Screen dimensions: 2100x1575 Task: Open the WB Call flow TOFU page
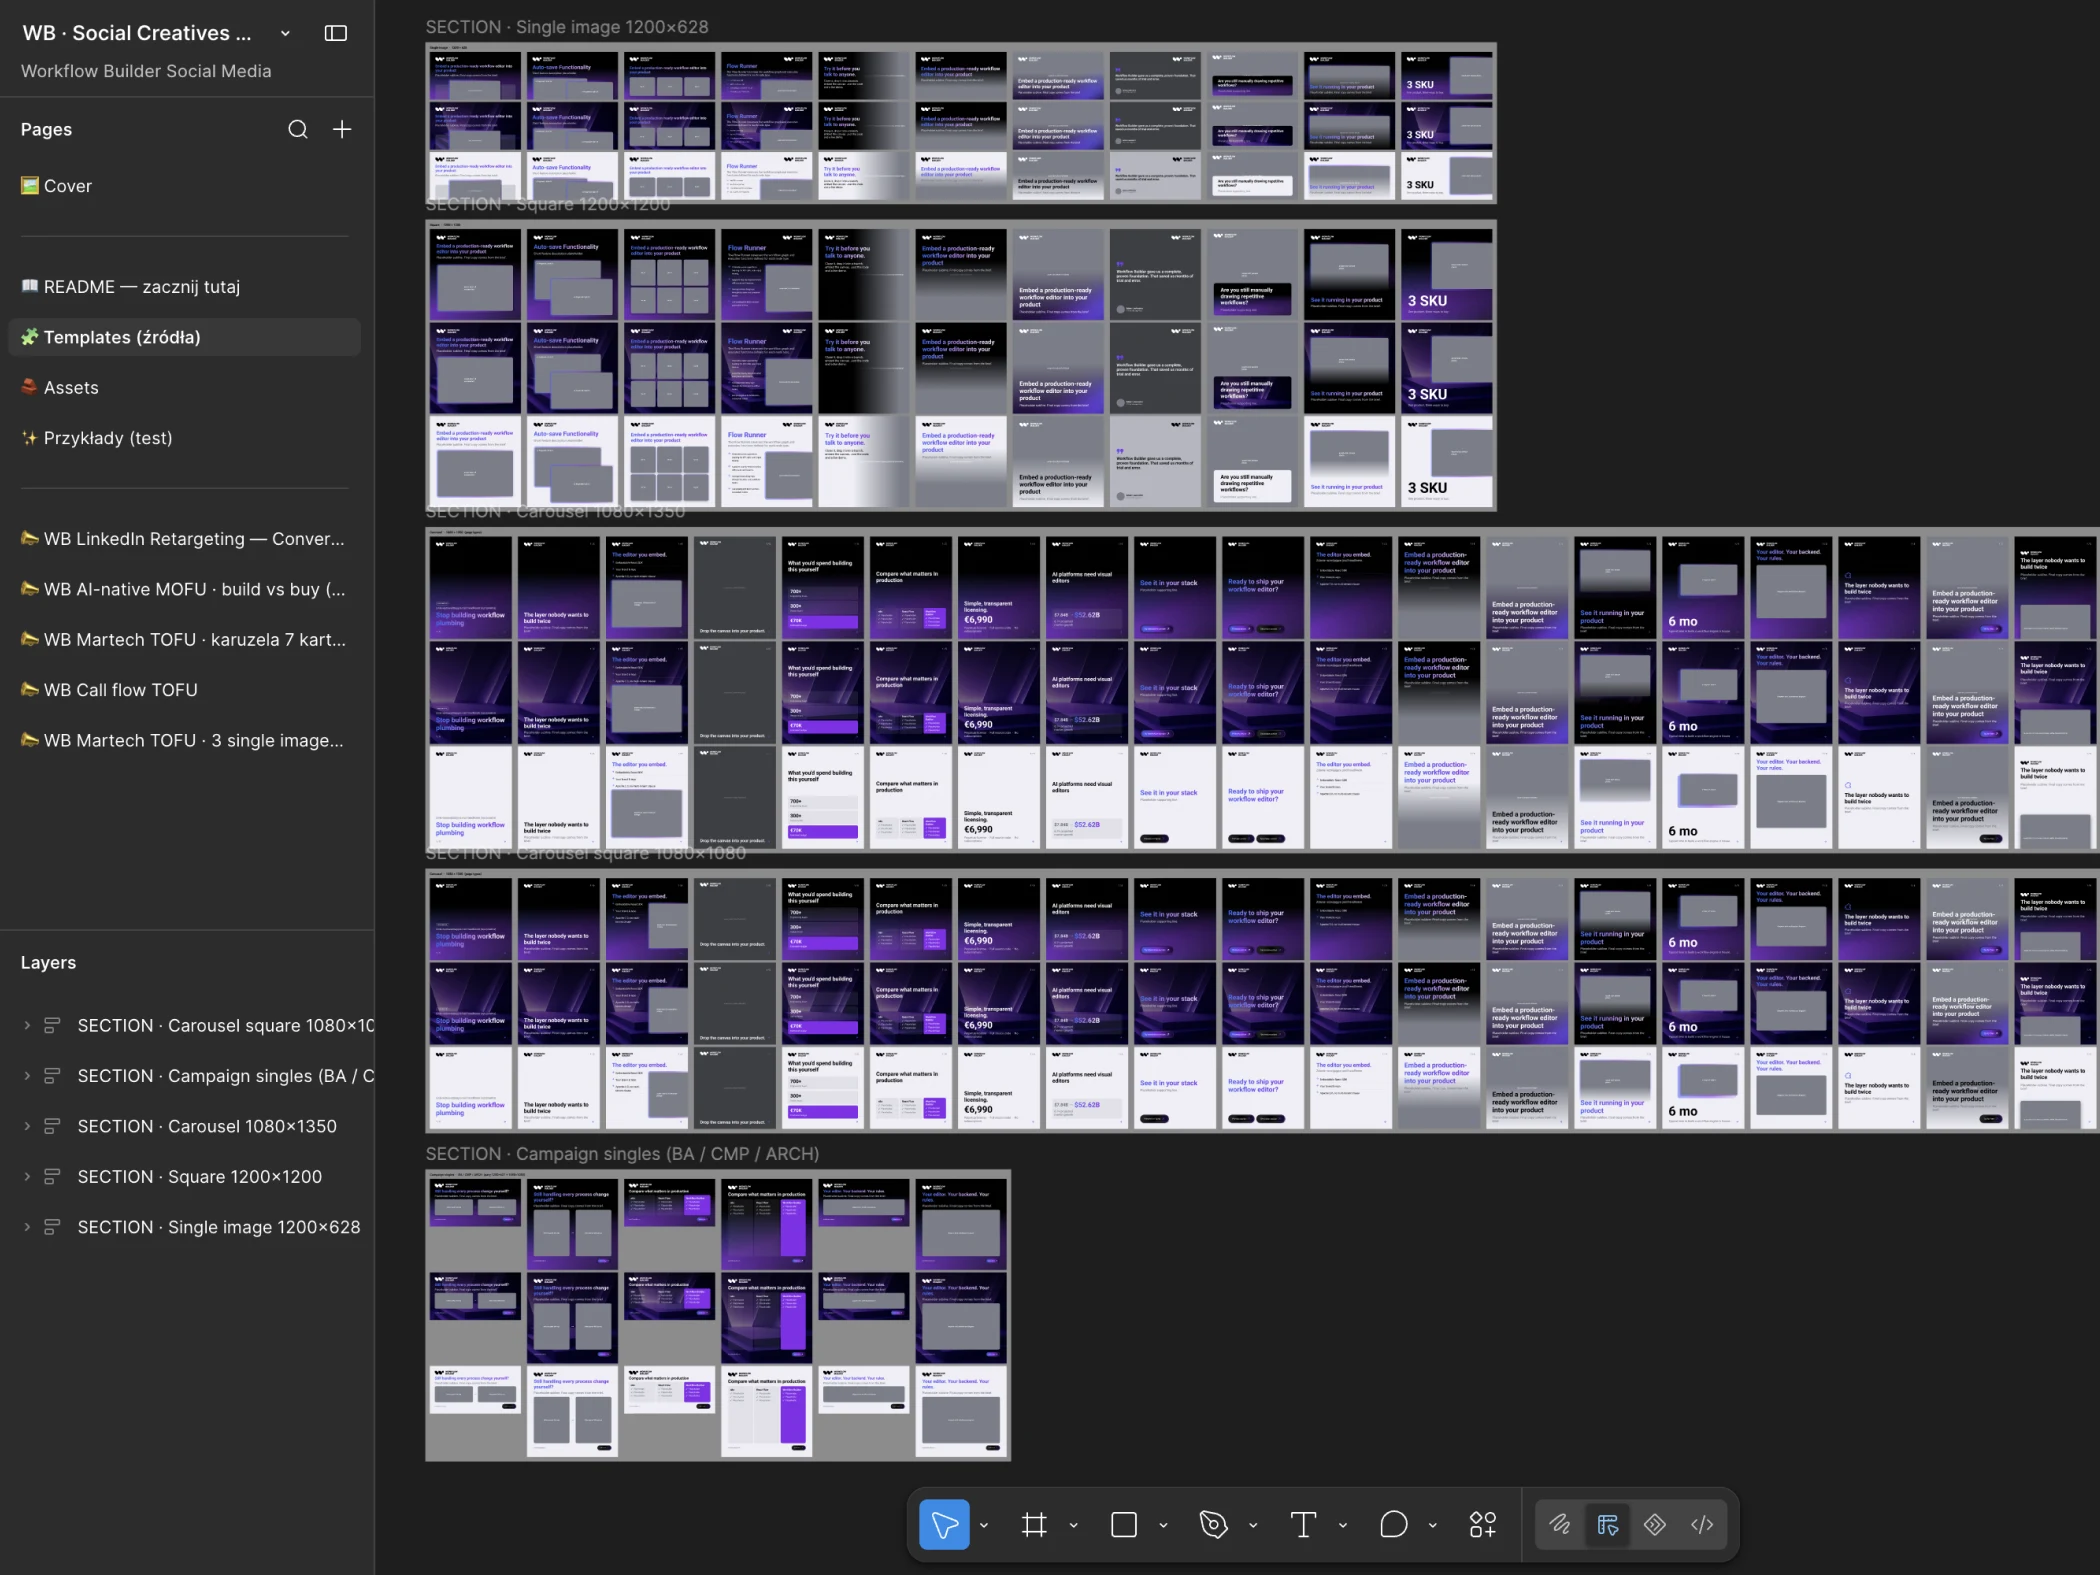click(184, 690)
